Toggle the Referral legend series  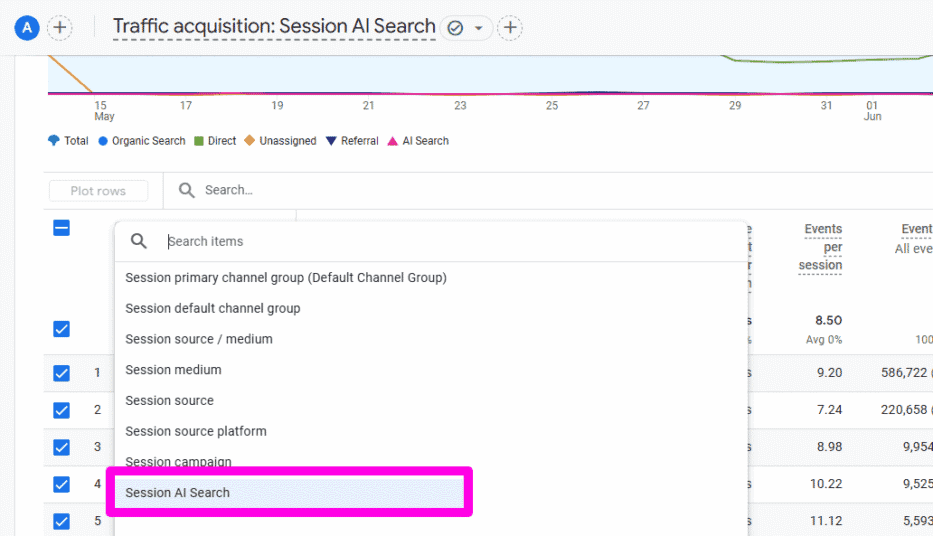click(352, 141)
